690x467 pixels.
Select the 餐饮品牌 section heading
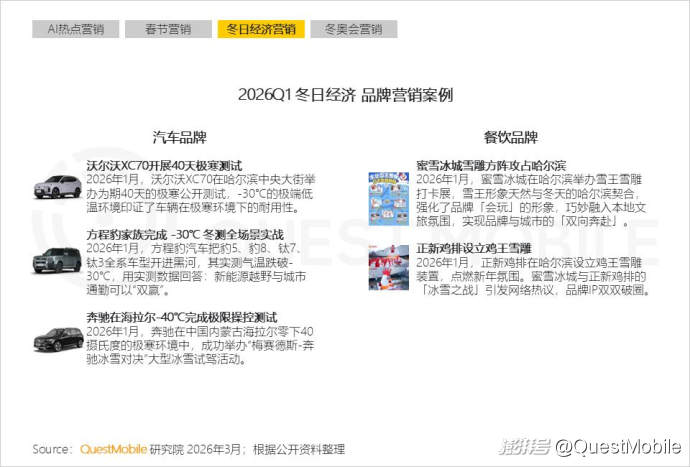[510, 137]
